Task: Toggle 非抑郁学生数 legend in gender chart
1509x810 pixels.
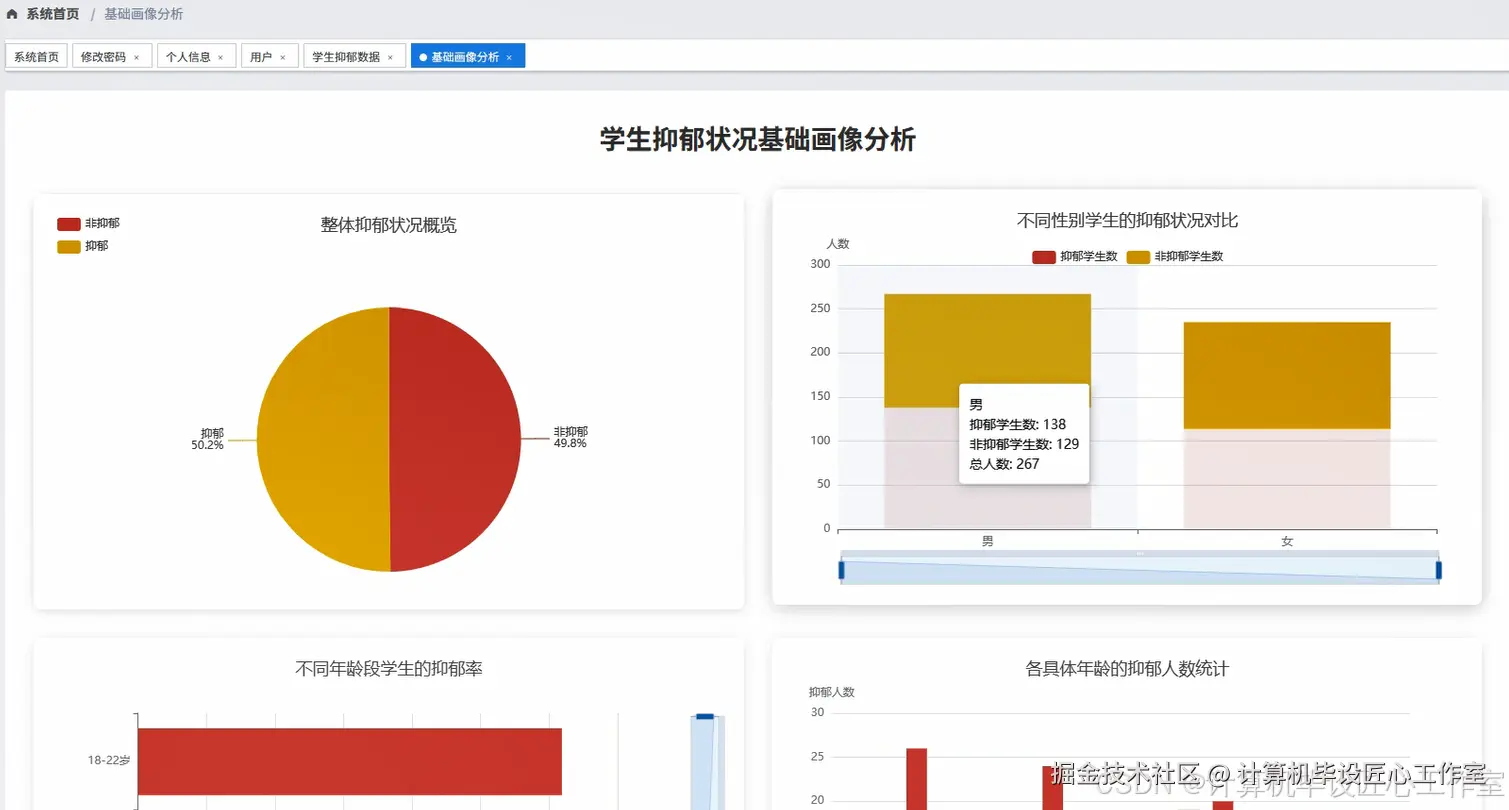Action: pyautogui.click(x=1175, y=257)
